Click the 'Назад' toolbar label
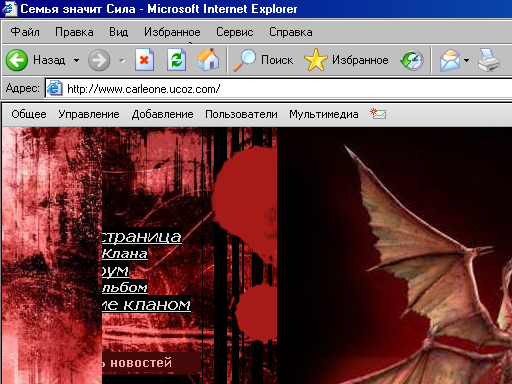Screen dimensions: 512x384 click(49, 60)
